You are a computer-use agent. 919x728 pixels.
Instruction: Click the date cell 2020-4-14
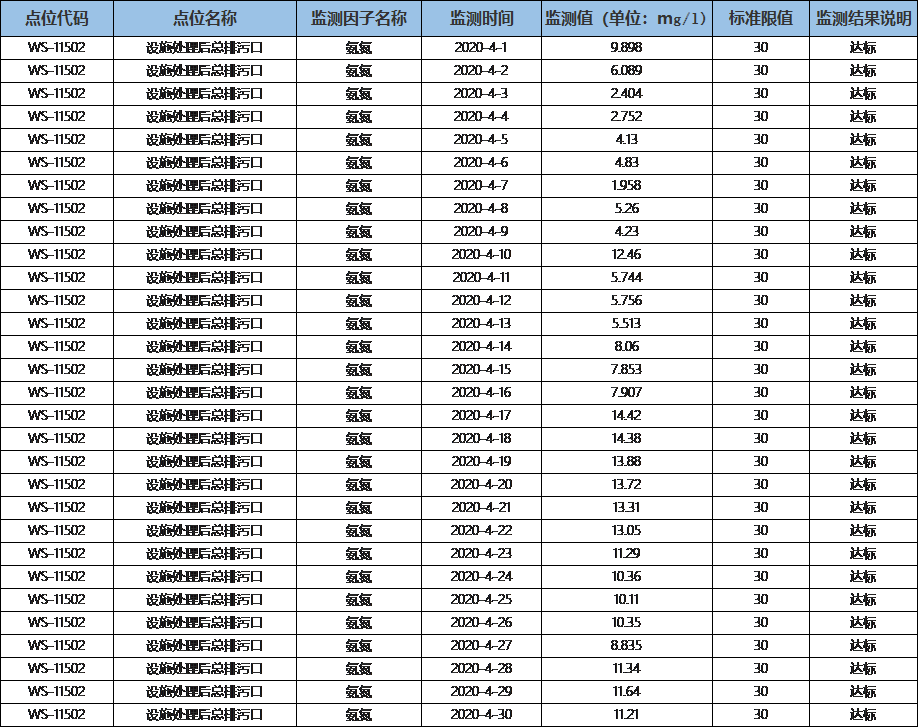(481, 346)
